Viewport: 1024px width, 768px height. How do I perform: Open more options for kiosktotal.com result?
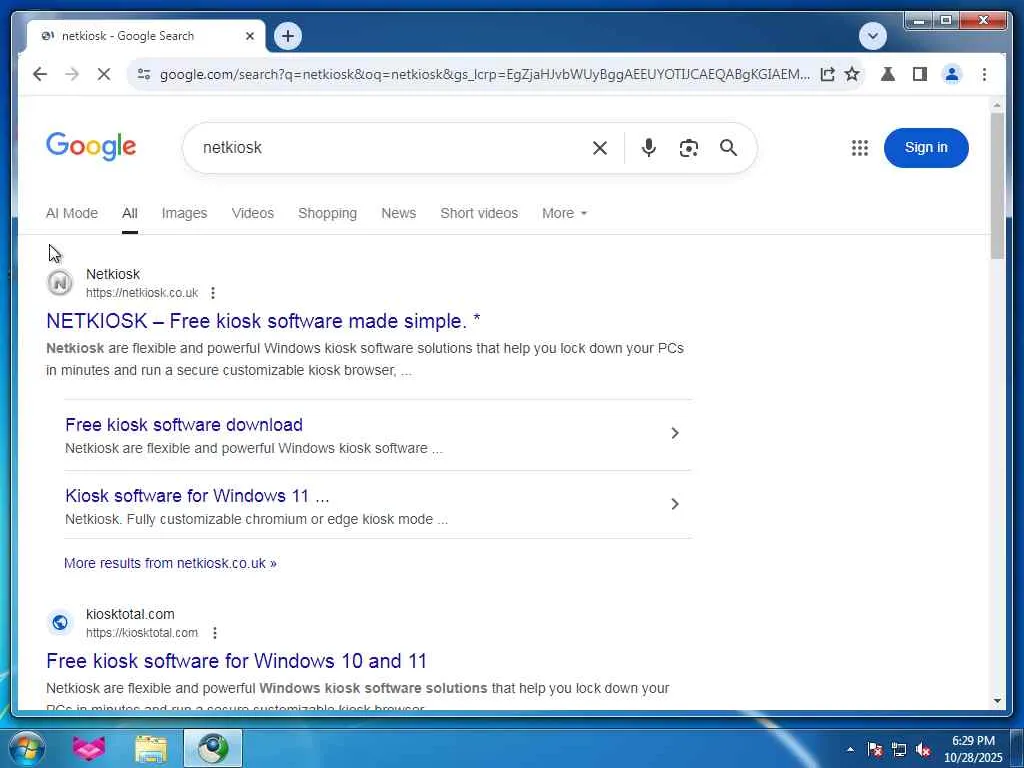pyautogui.click(x=215, y=633)
